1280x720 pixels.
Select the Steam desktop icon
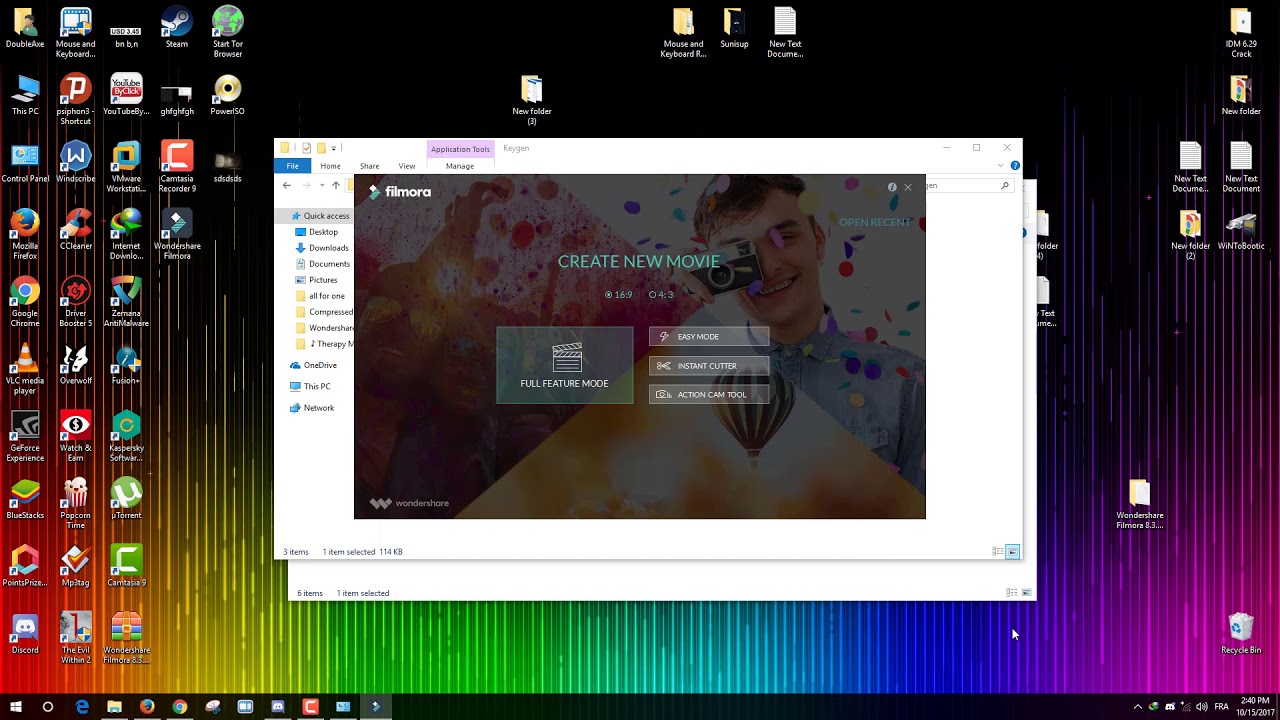pyautogui.click(x=177, y=27)
